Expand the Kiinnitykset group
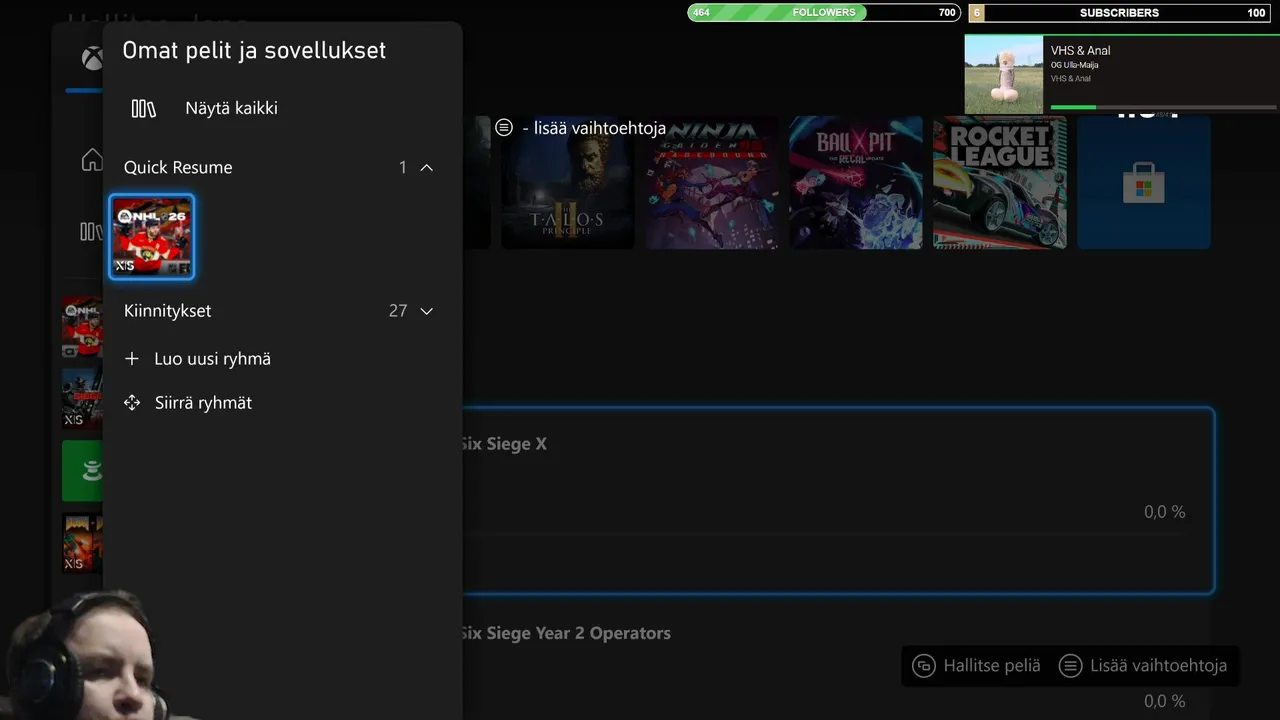The height and width of the screenshot is (720, 1280). [x=427, y=311]
